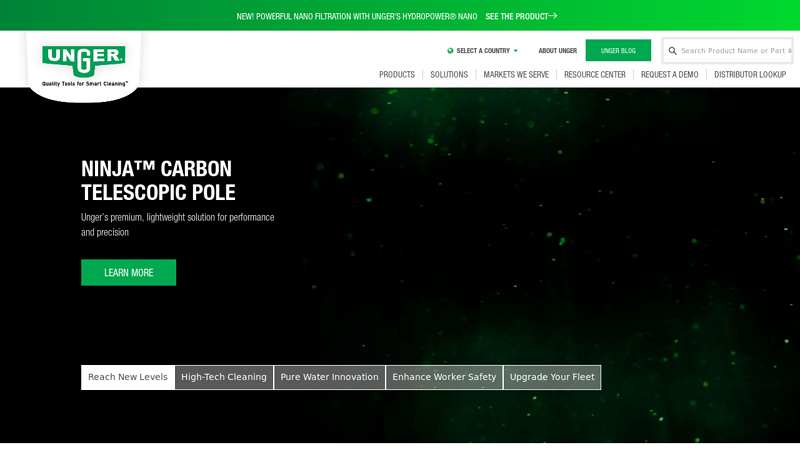This screenshot has height=450, width=800.
Task: Open the Solutions menu
Action: coord(449,75)
